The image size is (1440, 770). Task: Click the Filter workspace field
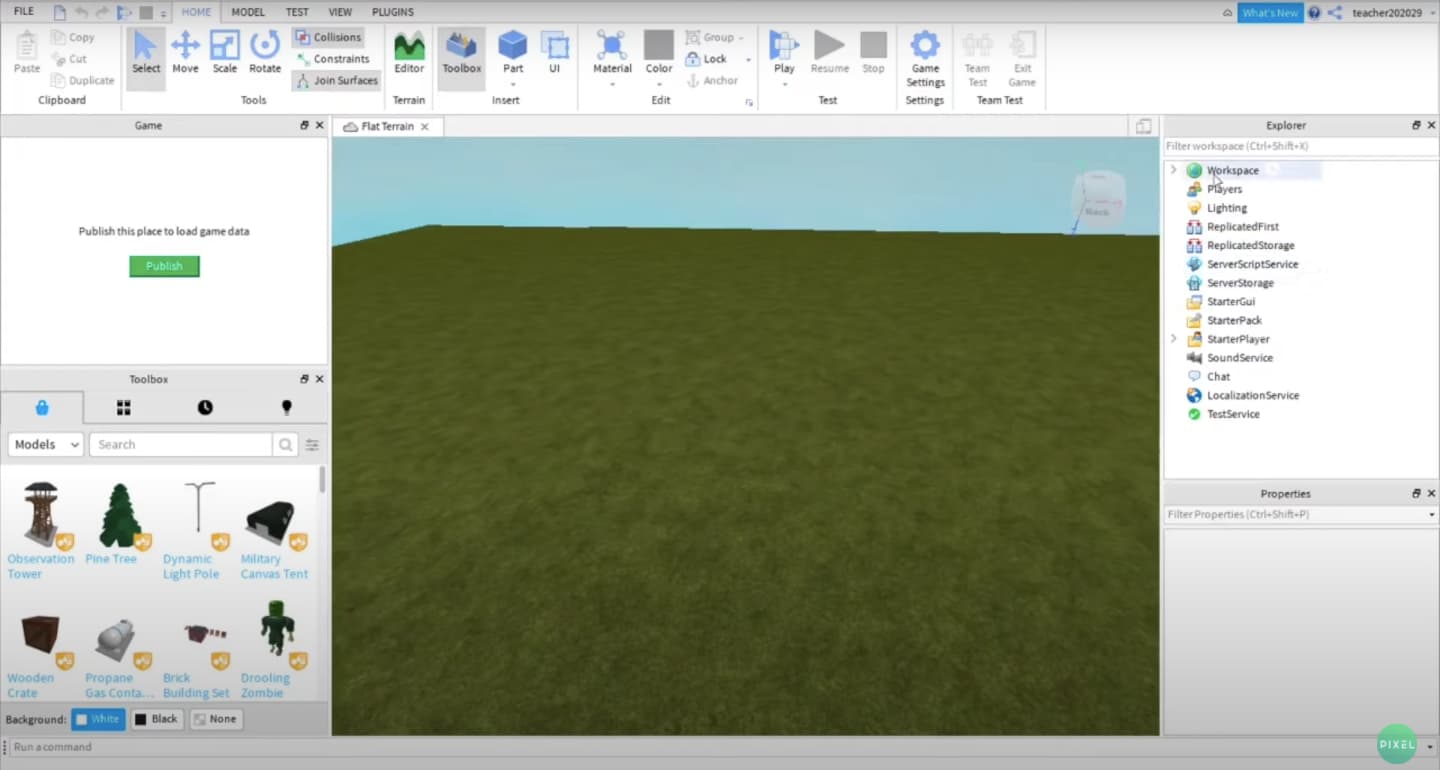[x=1300, y=146]
